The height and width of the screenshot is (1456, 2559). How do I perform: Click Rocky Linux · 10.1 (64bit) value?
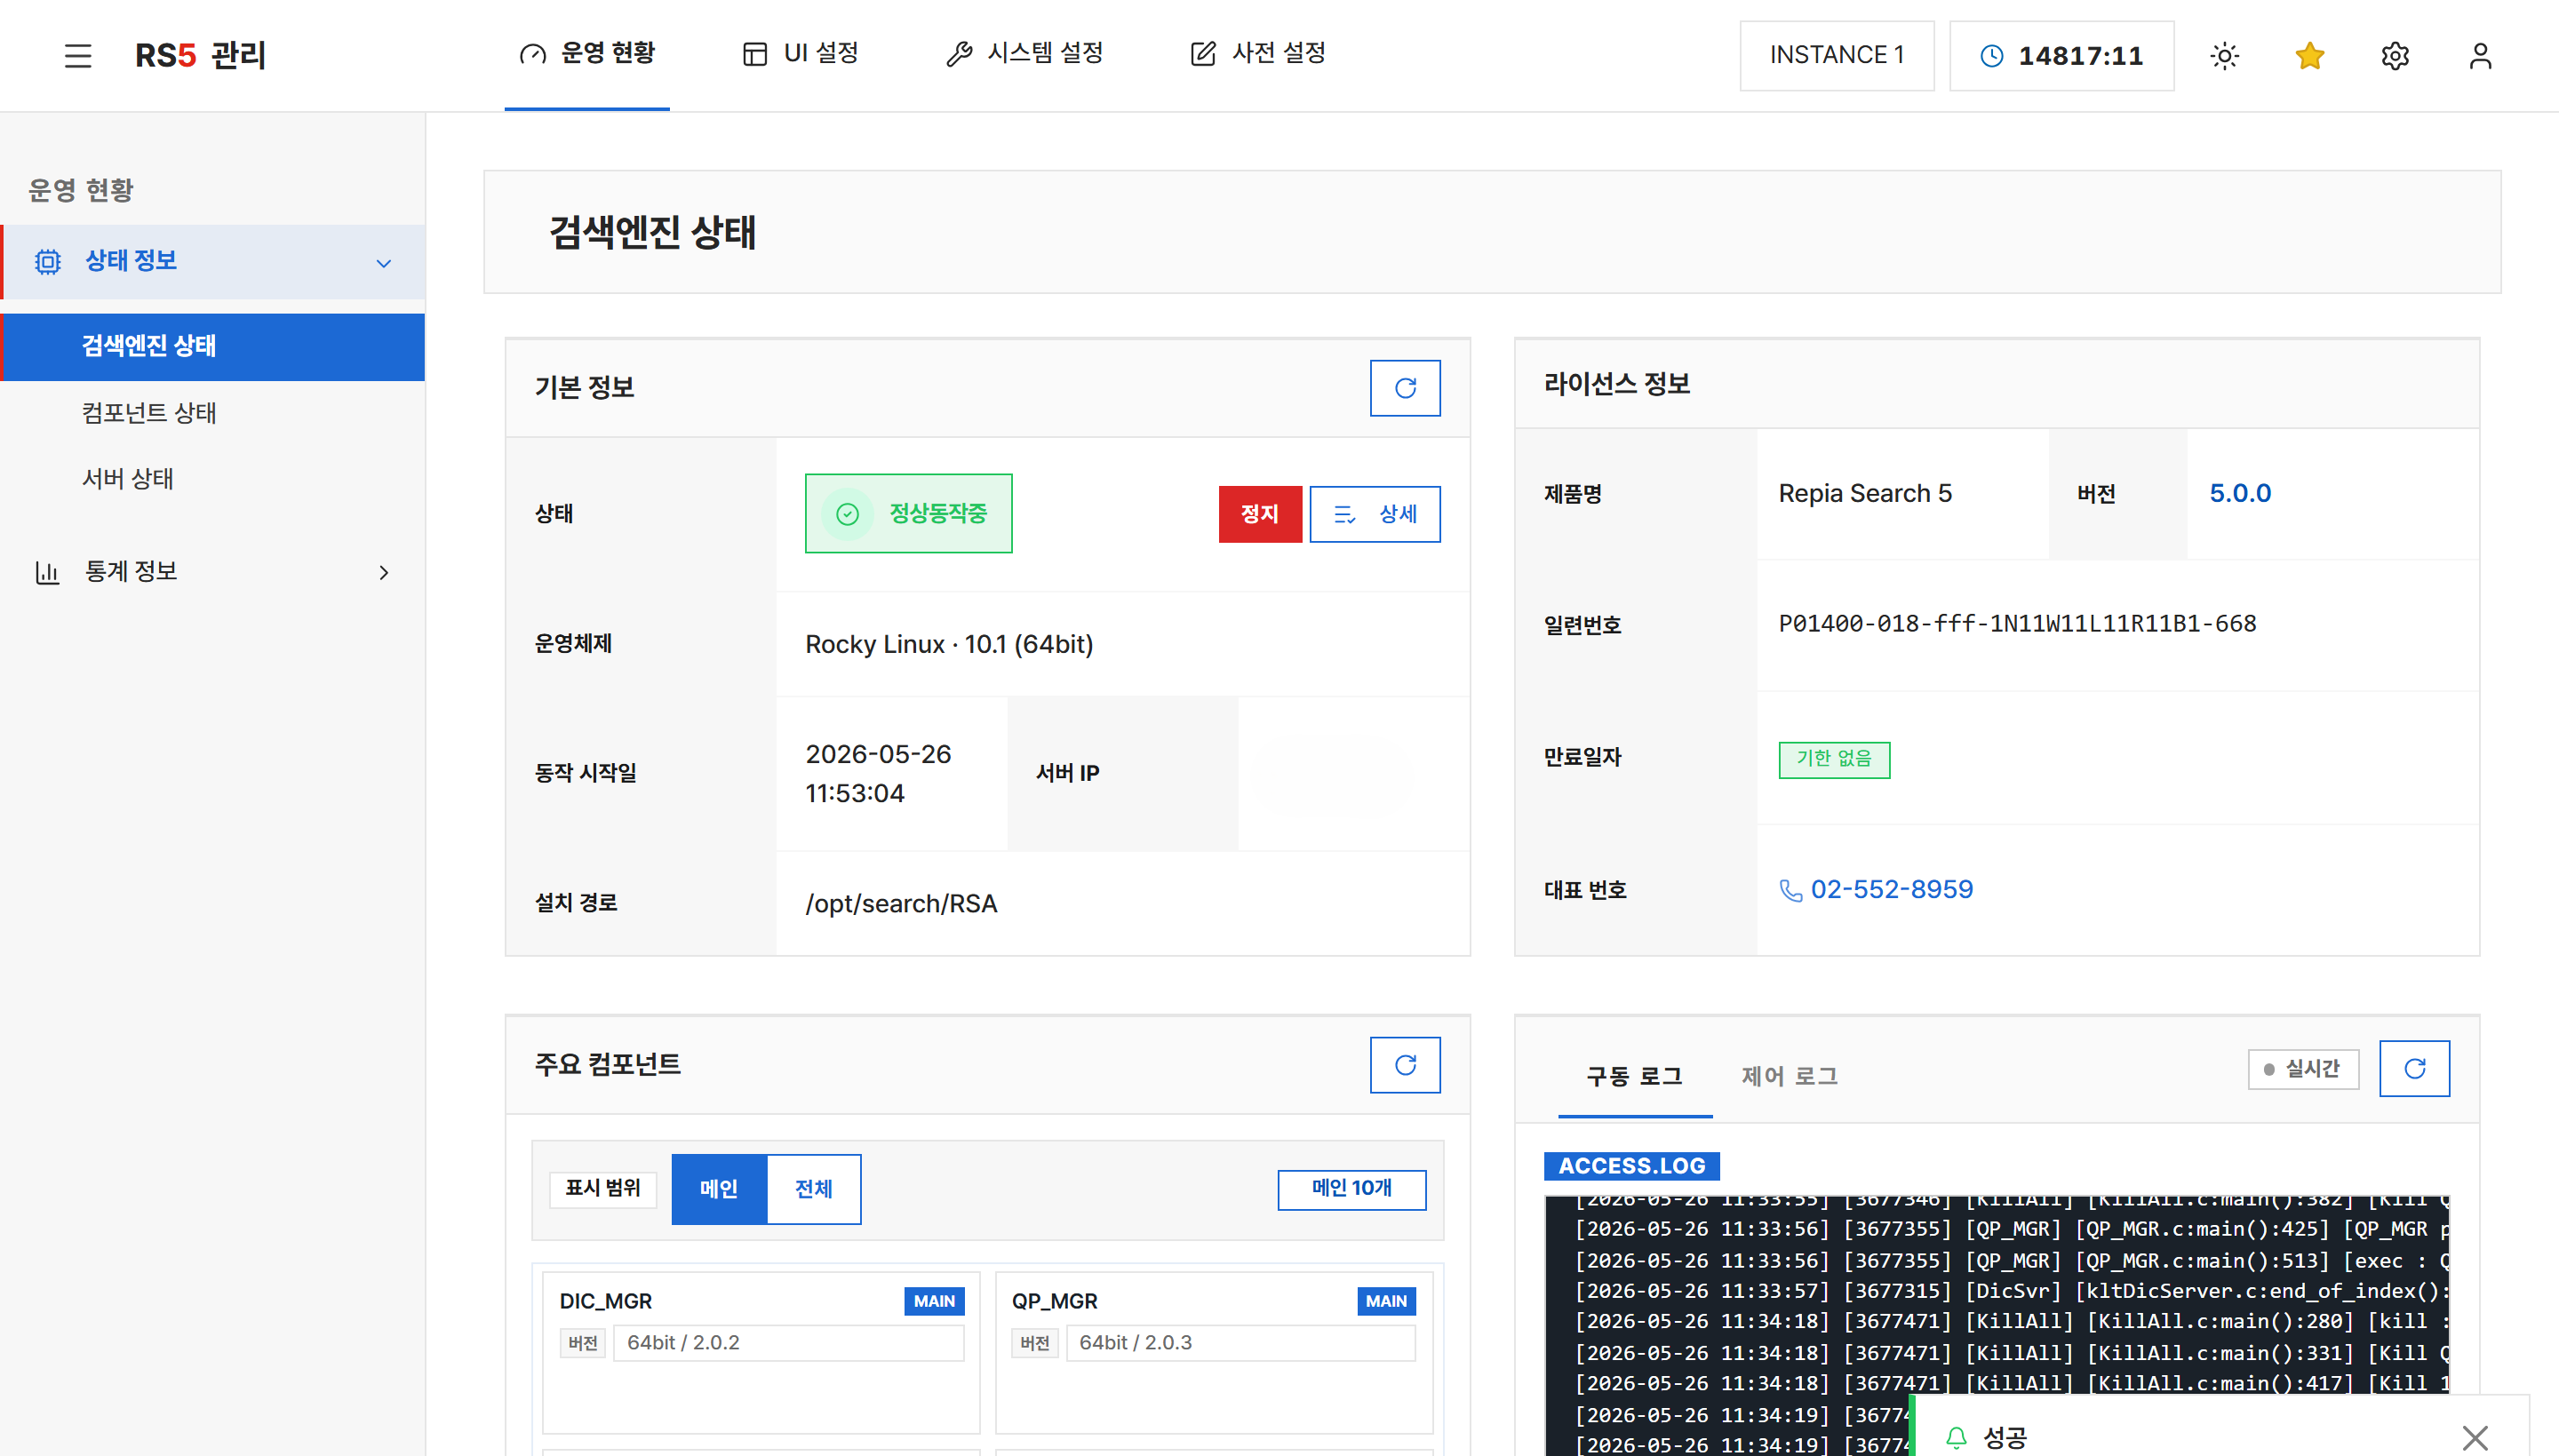point(949,645)
